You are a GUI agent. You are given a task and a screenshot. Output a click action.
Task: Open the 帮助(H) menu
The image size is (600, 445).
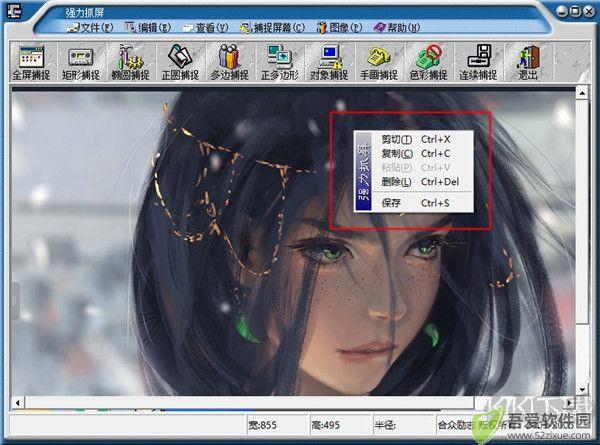coord(397,28)
